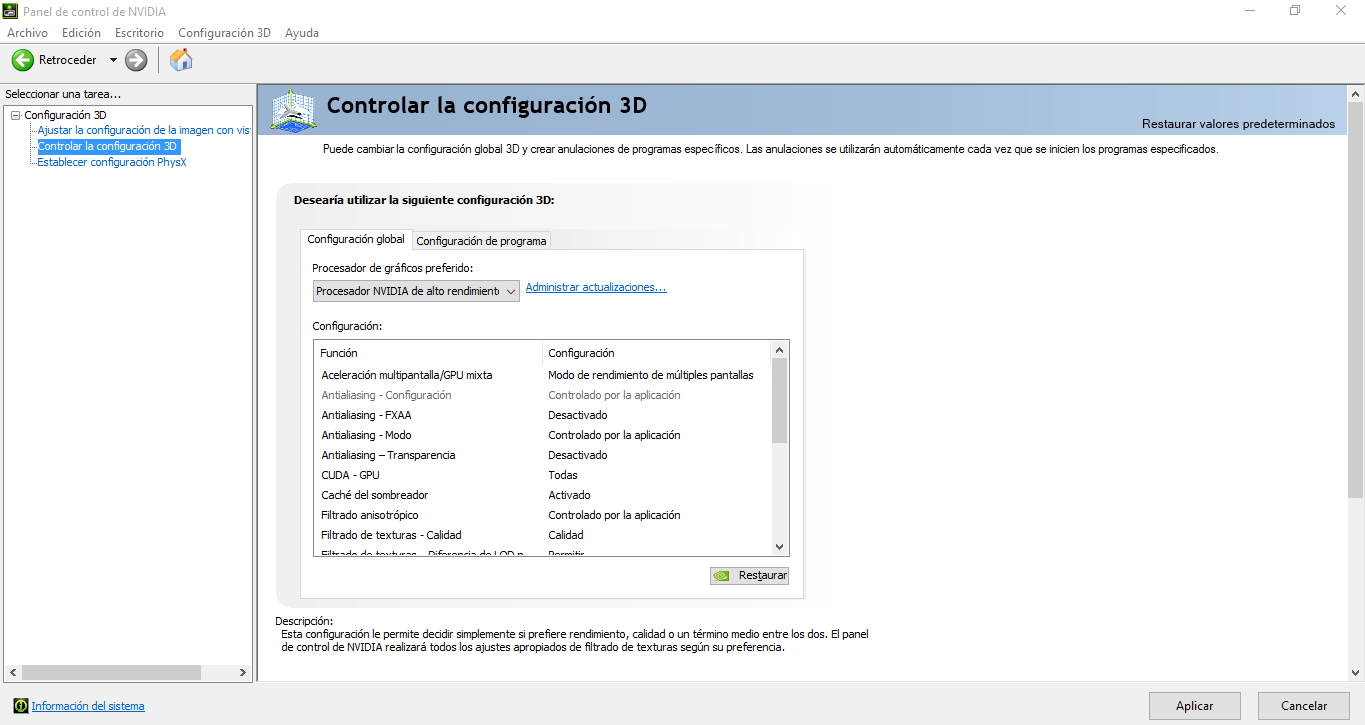Open the Archivo menu
This screenshot has width=1365, height=725.
tap(27, 33)
